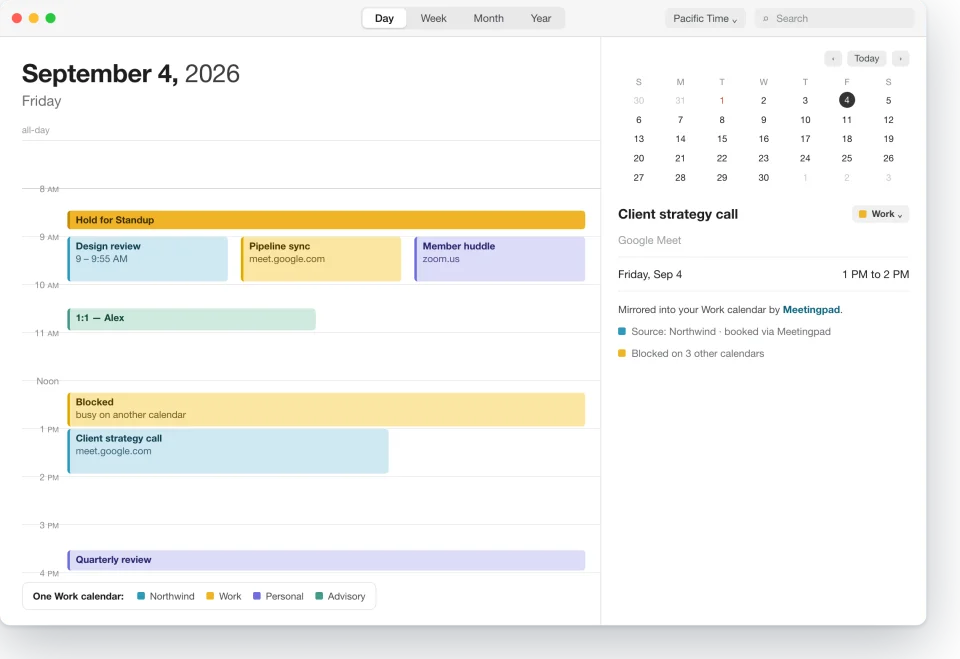The image size is (960, 659).
Task: Click the Northwind color swatch in legend
Action: click(x=141, y=596)
